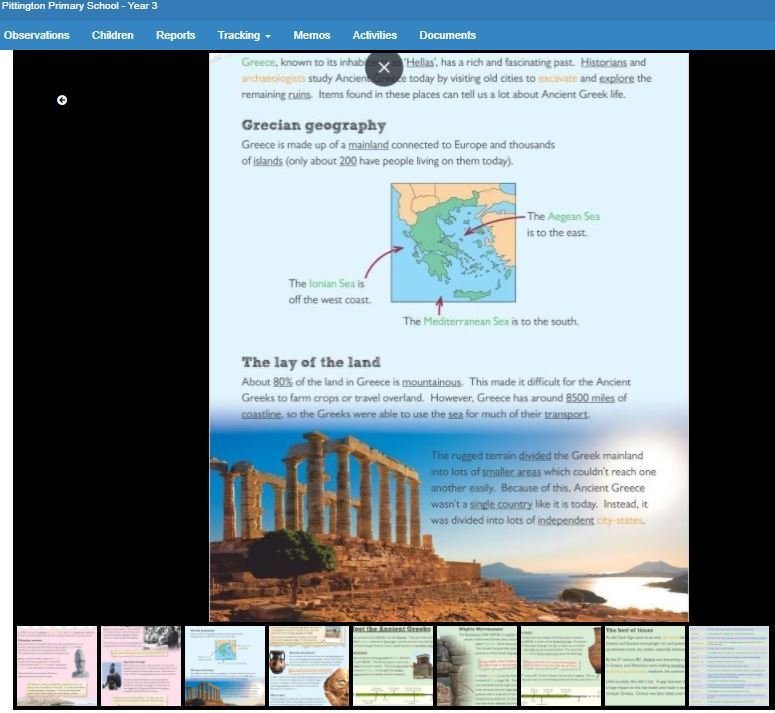Click the underlined '8500 miles' text

point(590,398)
